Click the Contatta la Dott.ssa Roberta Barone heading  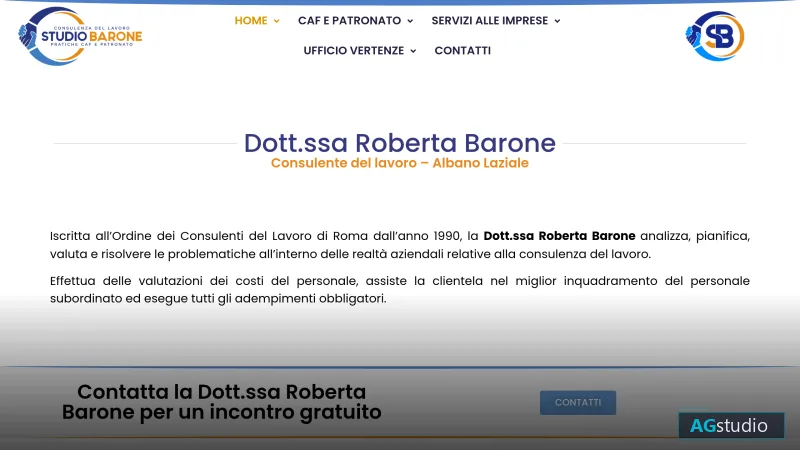click(221, 402)
